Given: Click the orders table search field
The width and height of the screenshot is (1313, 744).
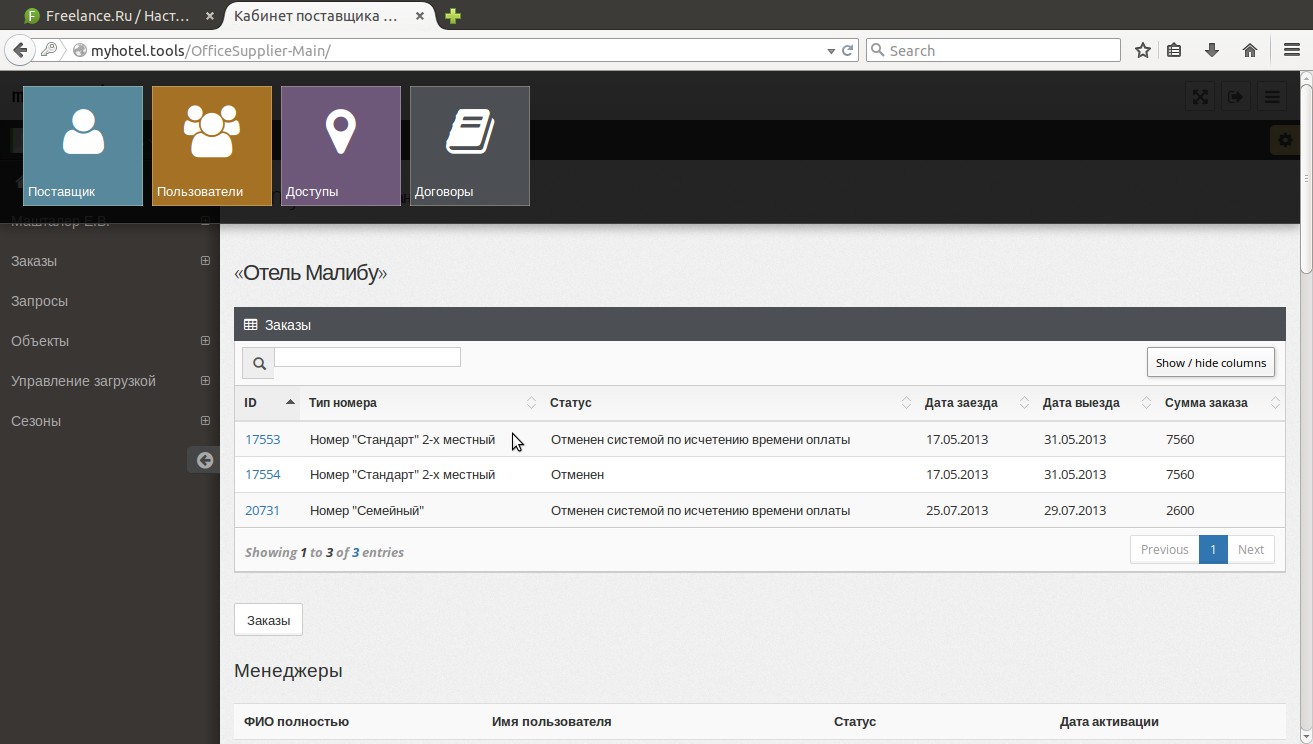Looking at the screenshot, I should (x=367, y=357).
